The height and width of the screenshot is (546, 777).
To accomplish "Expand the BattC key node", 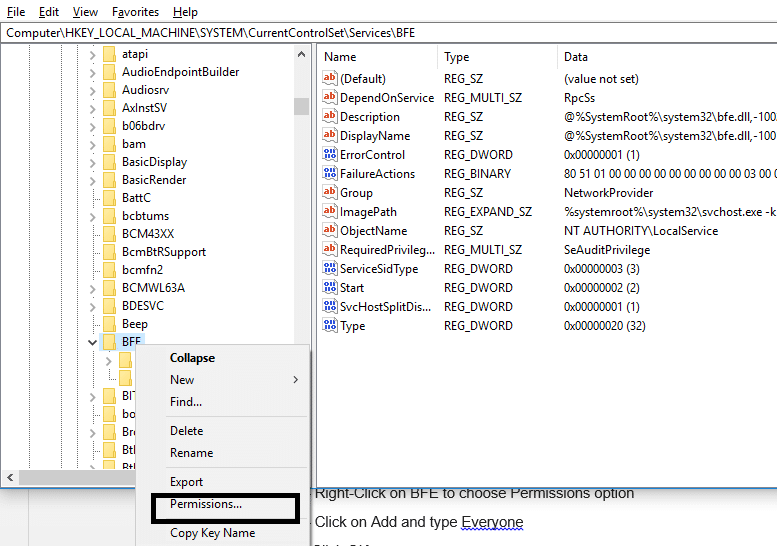I will coord(93,198).
